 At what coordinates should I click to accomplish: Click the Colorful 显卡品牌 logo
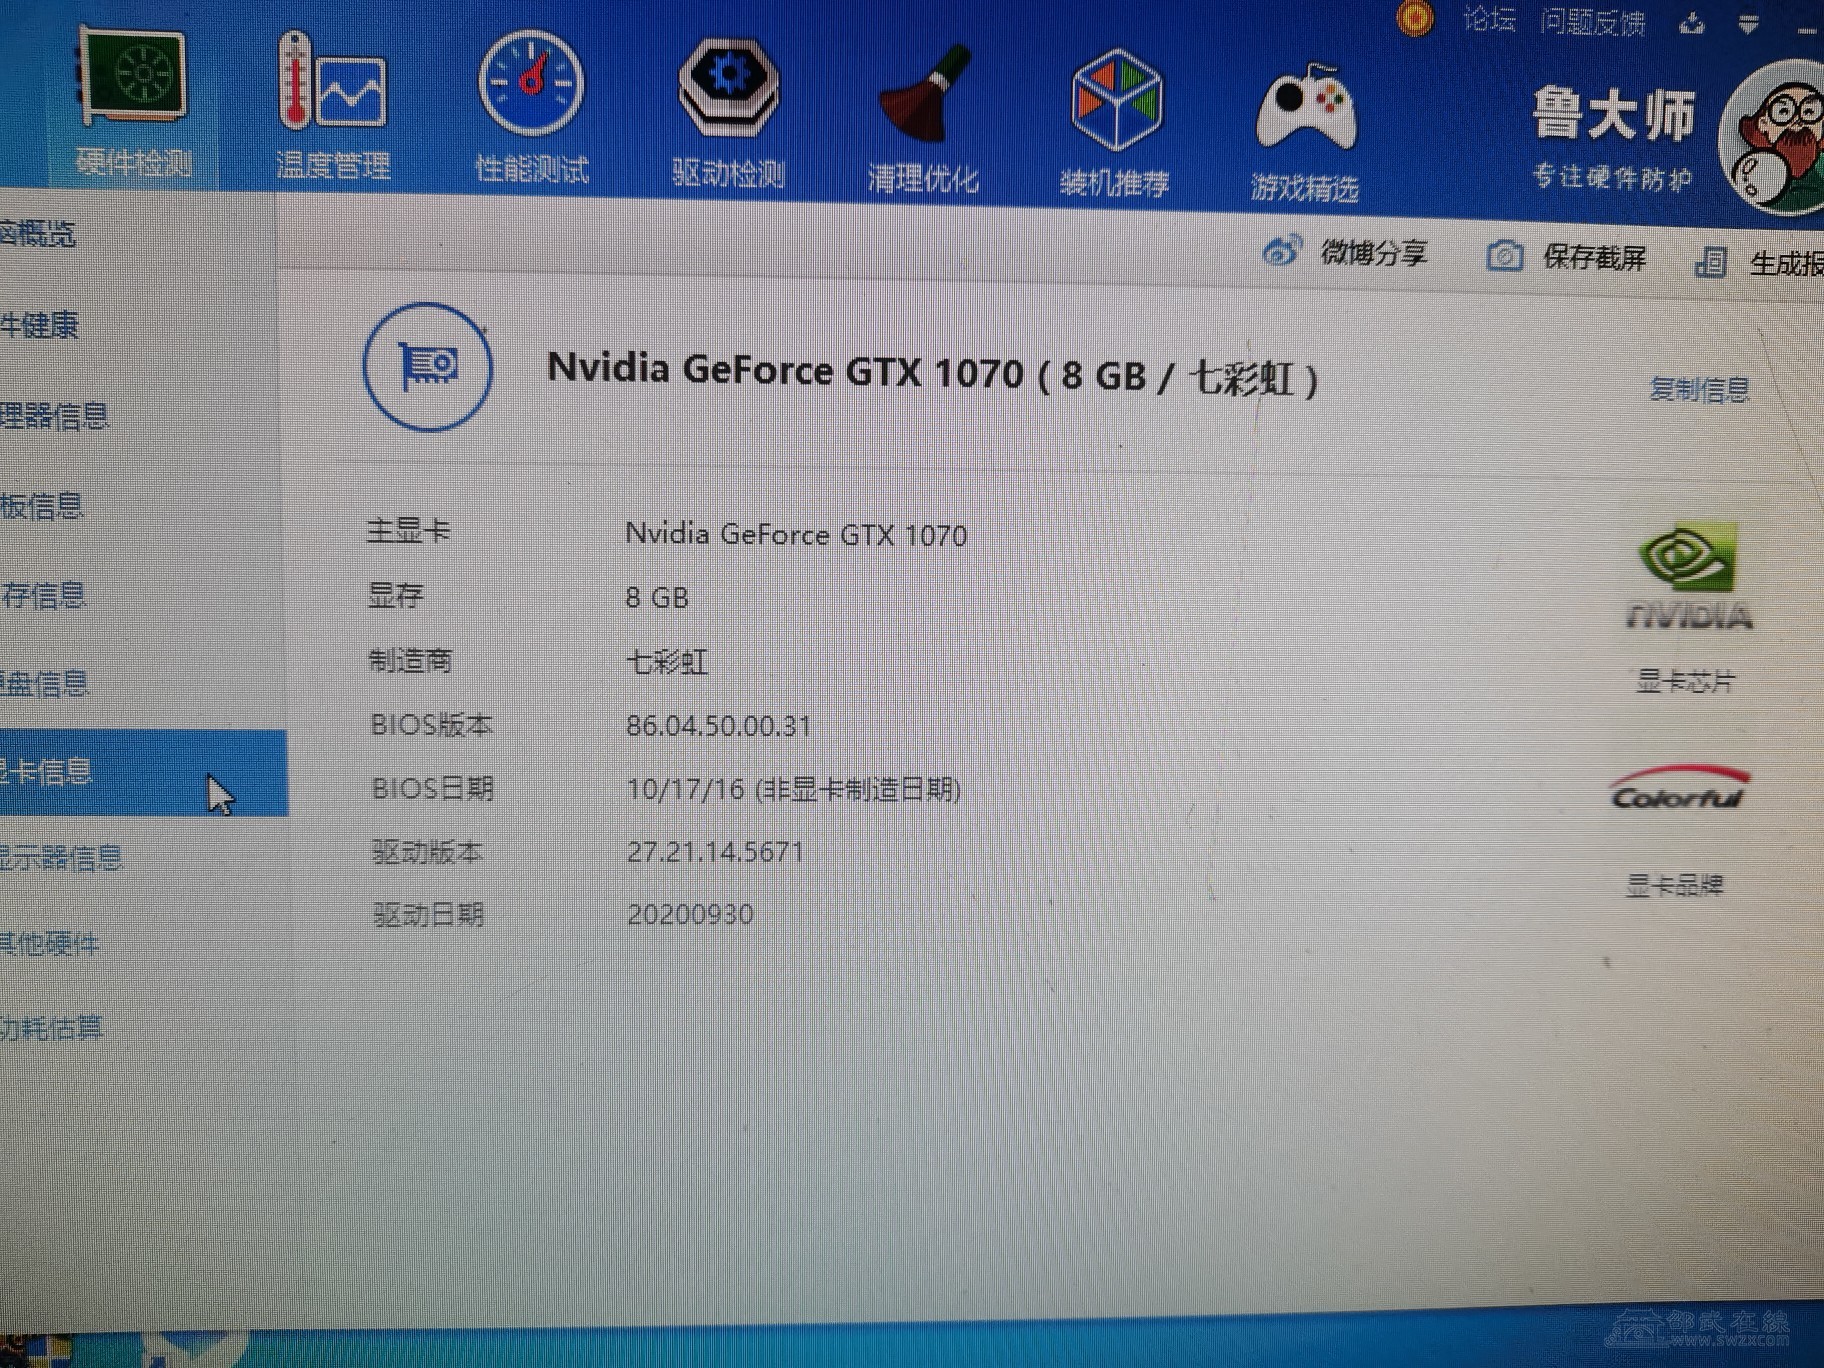tap(1679, 792)
